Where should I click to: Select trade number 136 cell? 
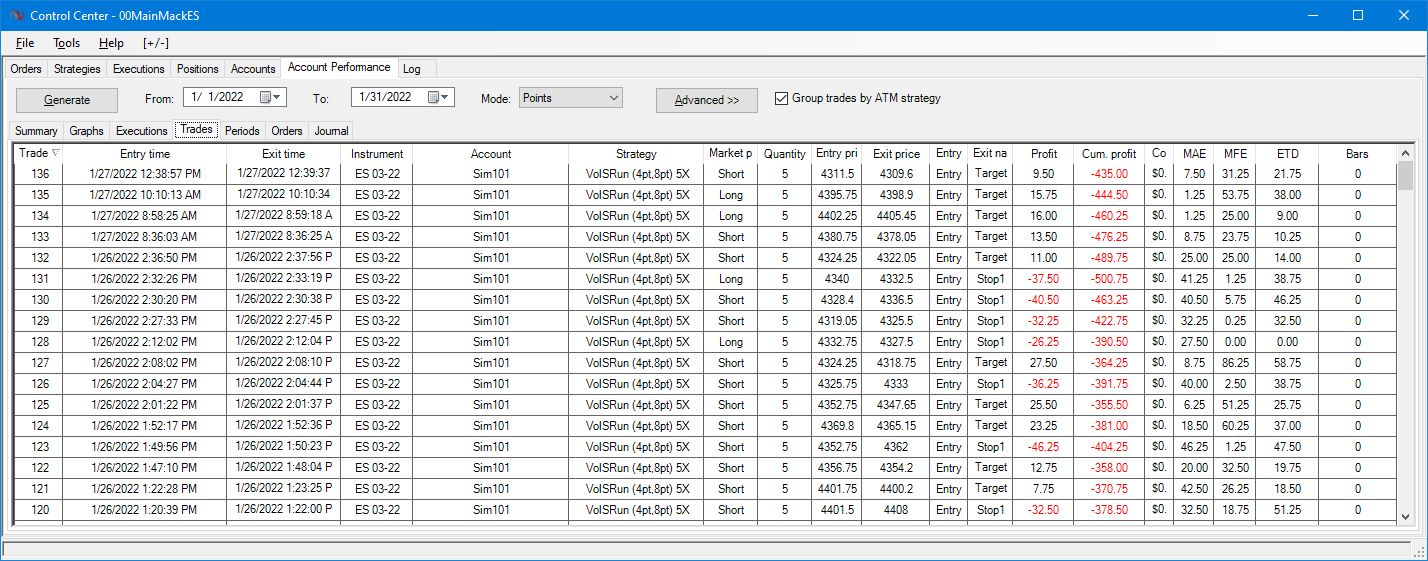pos(40,174)
